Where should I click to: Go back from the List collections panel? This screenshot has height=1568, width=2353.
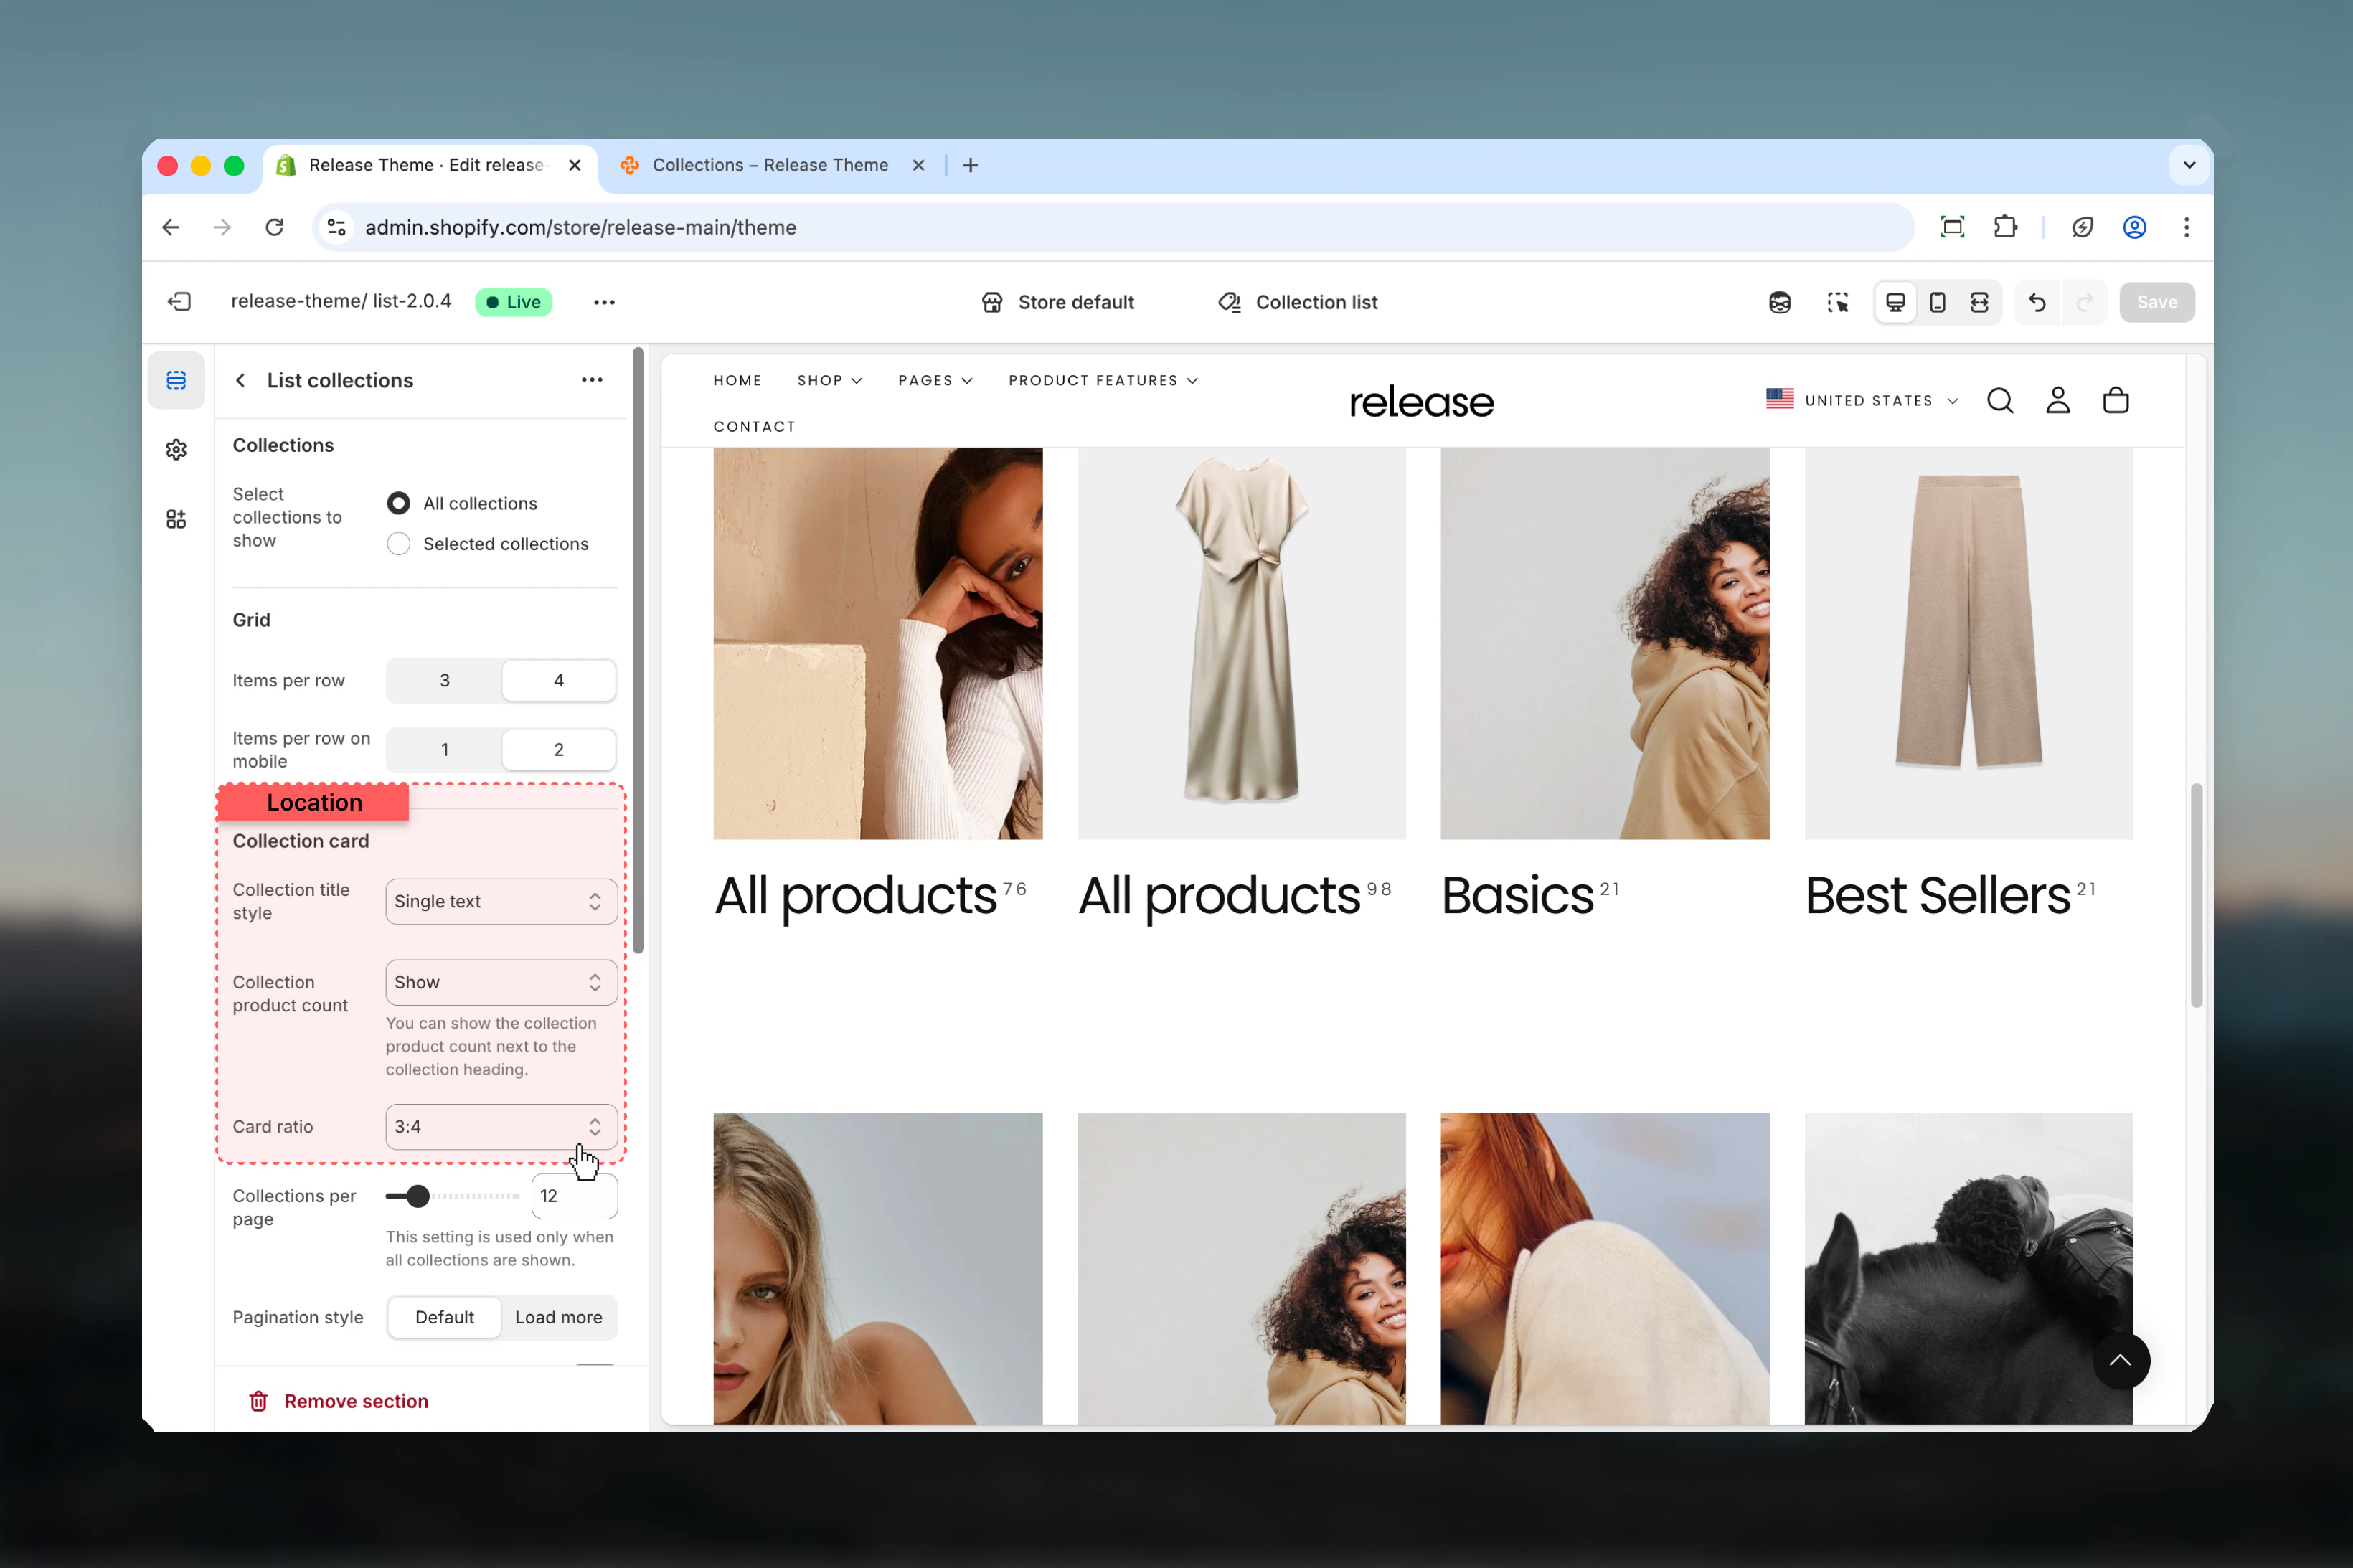click(x=240, y=380)
